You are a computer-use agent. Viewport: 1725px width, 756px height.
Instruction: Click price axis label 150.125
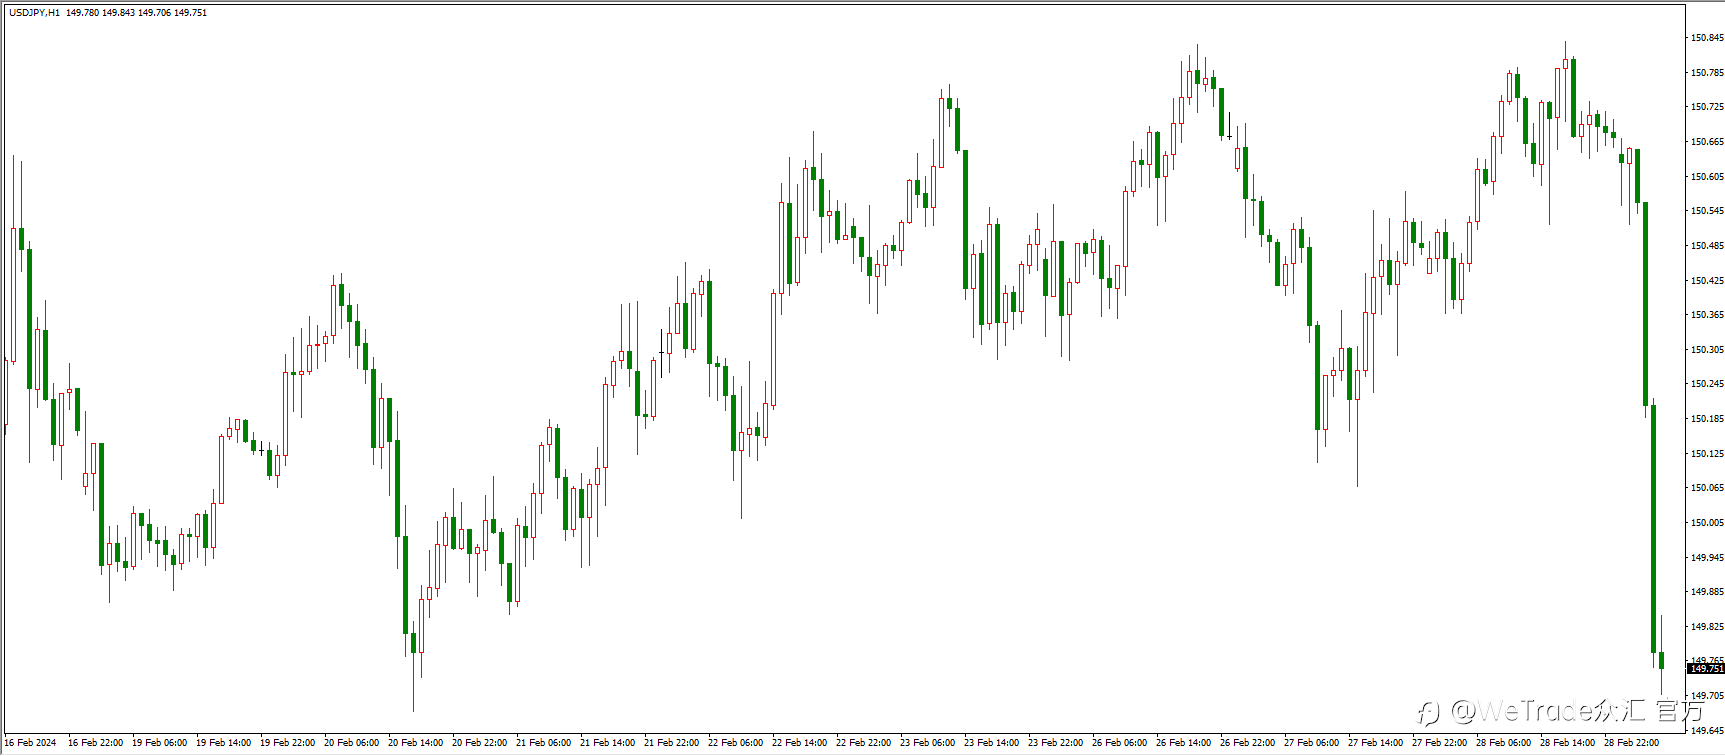pyautogui.click(x=1707, y=454)
